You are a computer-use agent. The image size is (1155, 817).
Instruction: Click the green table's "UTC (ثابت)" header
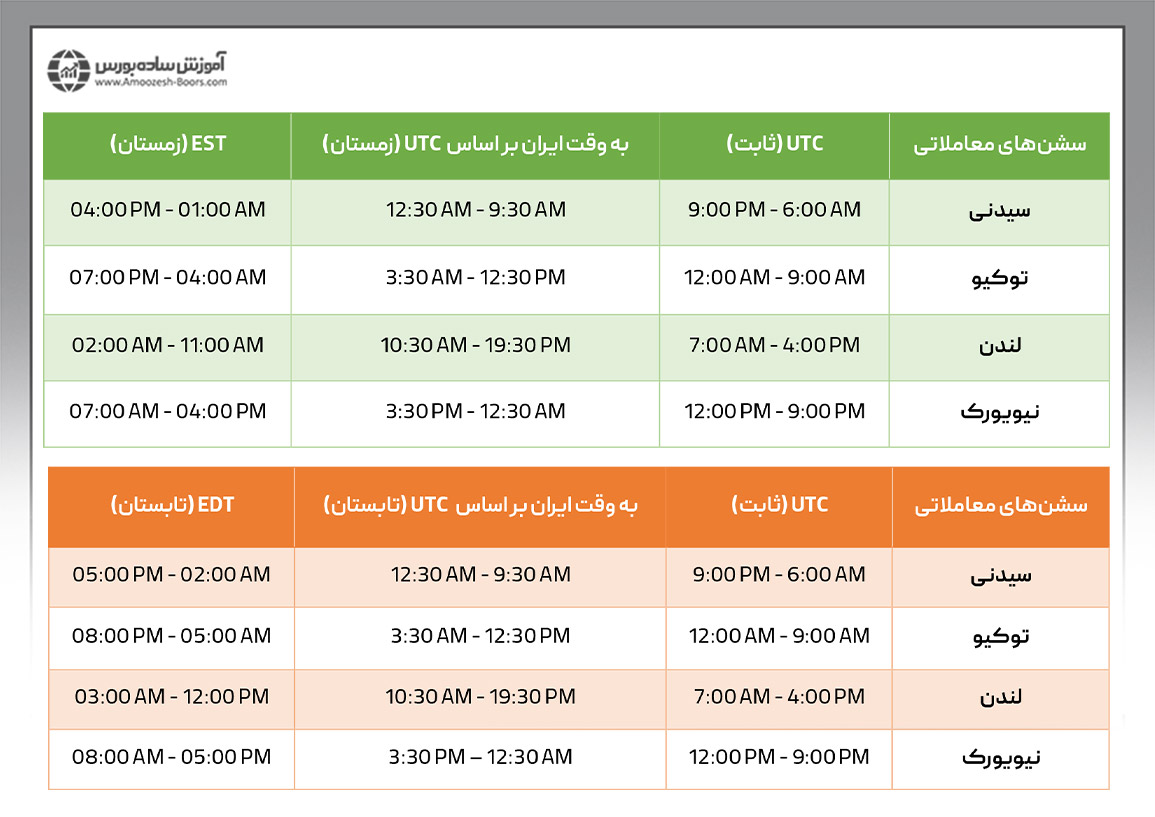click(774, 143)
